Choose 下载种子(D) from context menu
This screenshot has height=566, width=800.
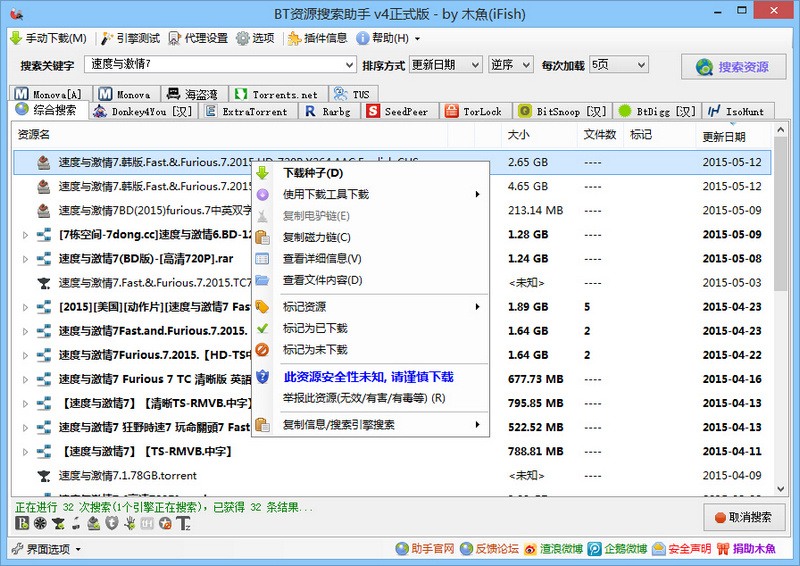tap(370, 173)
